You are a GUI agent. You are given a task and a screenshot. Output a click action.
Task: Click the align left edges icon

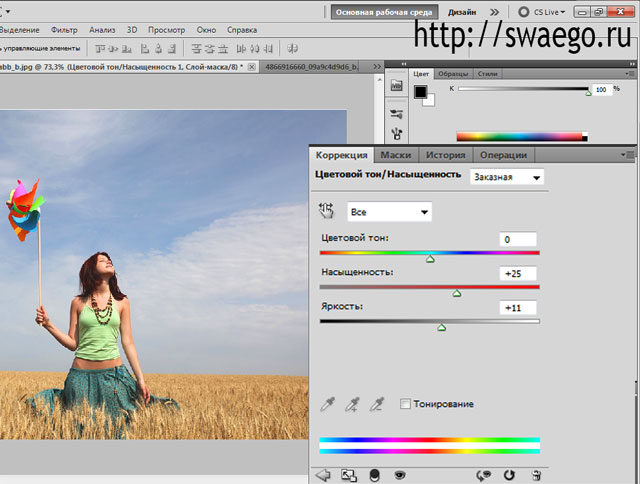coord(145,49)
